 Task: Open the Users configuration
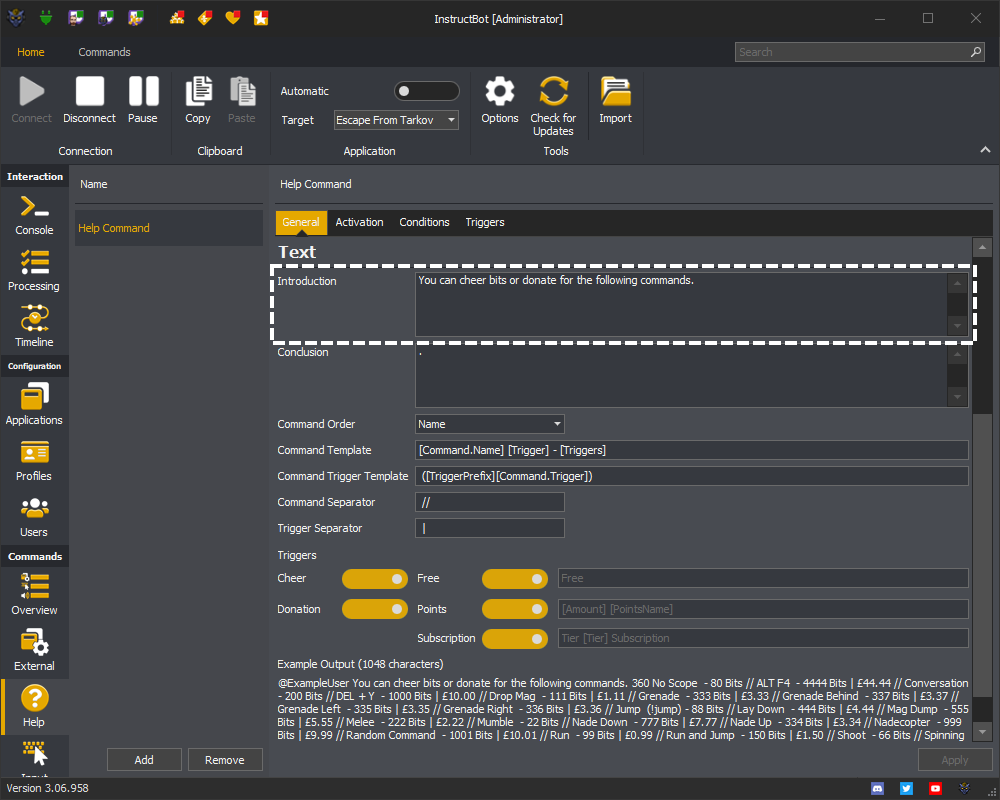click(34, 517)
